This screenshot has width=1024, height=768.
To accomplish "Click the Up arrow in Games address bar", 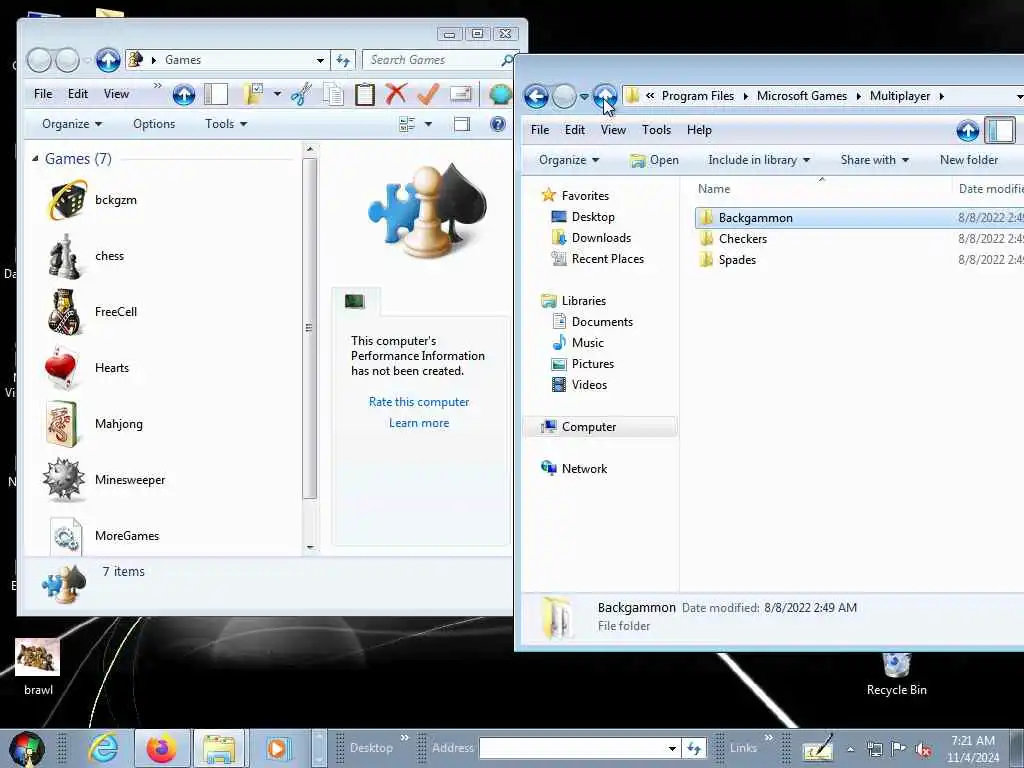I will tap(108, 60).
